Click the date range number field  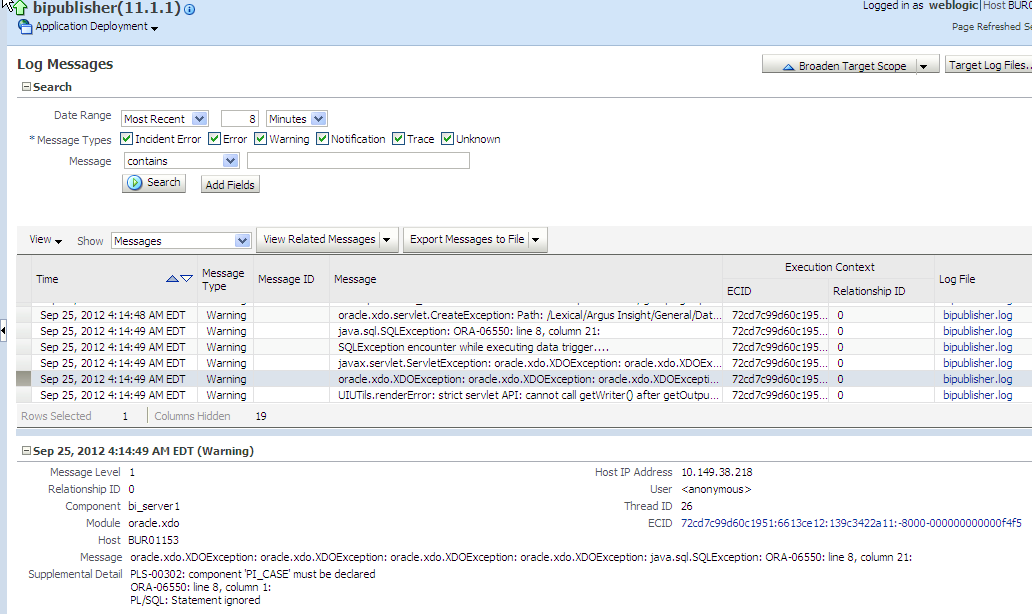tap(240, 119)
